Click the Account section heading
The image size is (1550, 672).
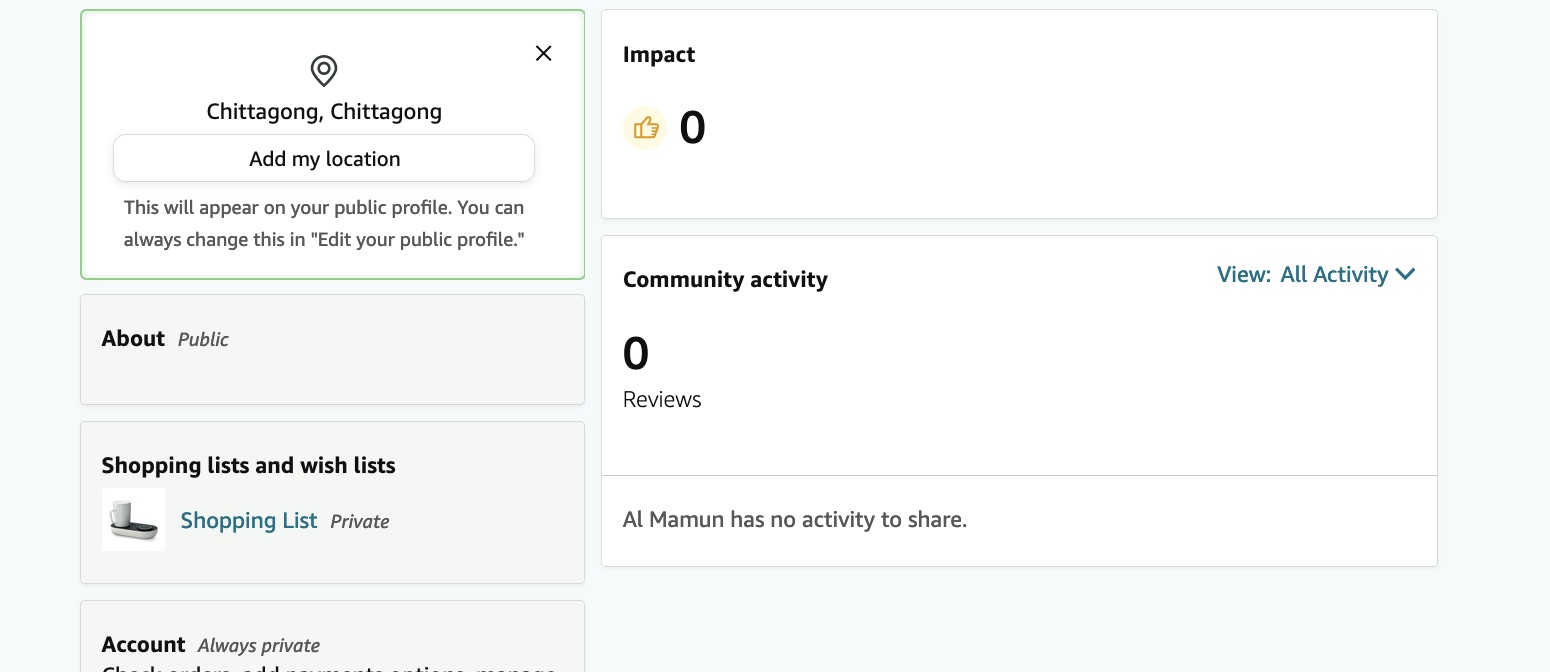point(144,644)
